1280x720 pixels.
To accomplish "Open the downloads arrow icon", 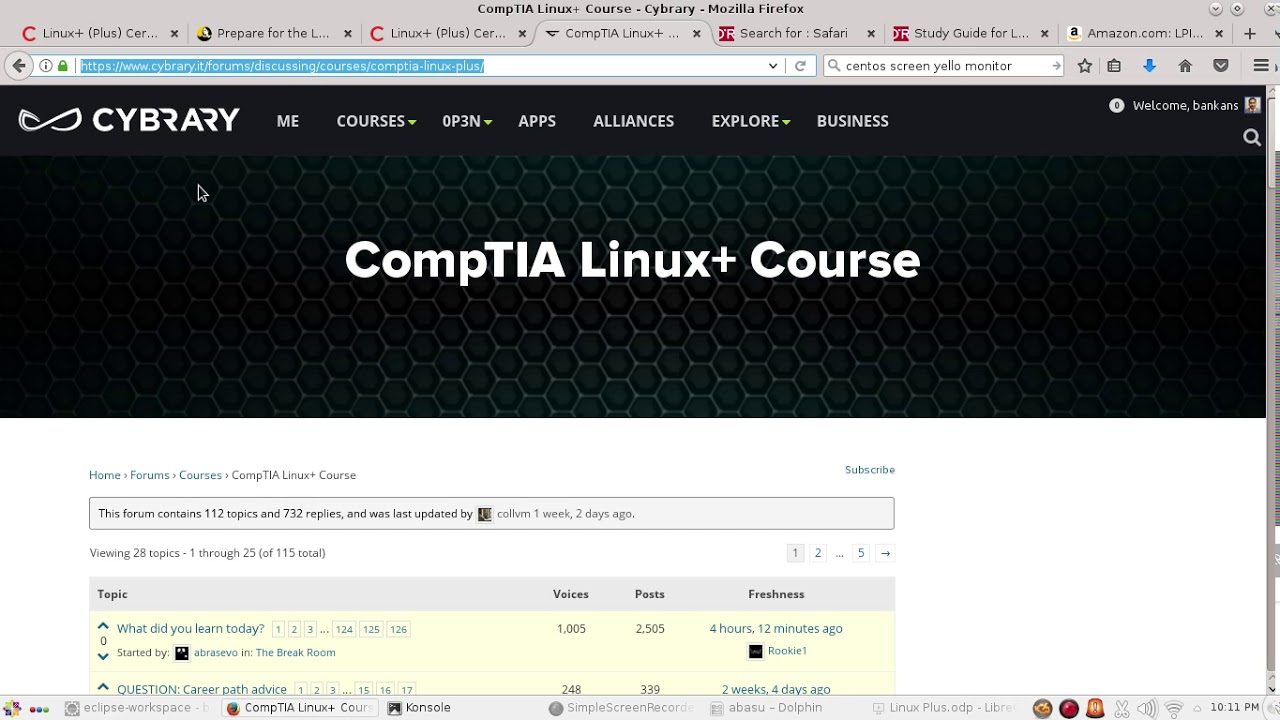I will click(x=1149, y=66).
